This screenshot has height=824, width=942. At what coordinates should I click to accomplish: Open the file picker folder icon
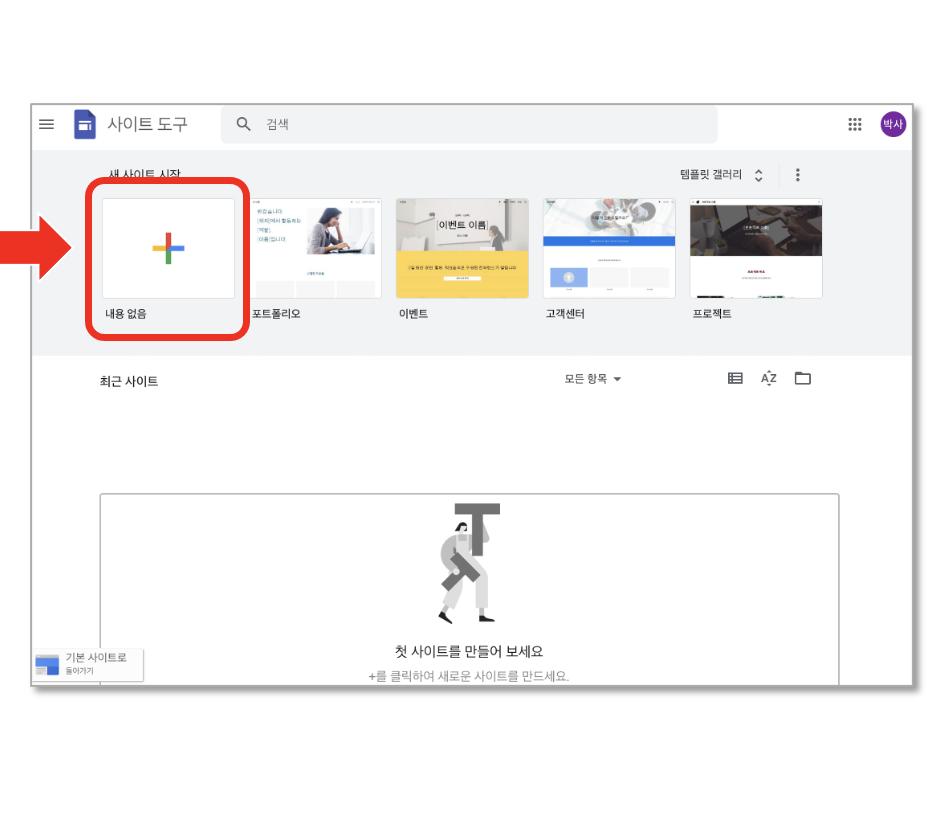click(803, 378)
